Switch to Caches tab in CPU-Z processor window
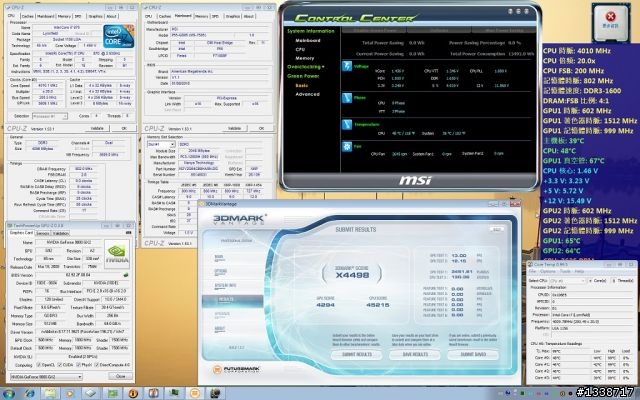Image resolution: width=640 pixels, height=400 pixels. pos(28,16)
